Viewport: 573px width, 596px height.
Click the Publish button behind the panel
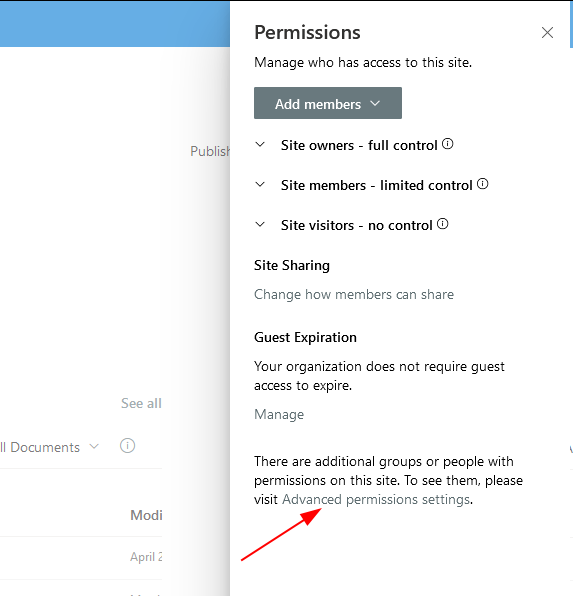210,151
